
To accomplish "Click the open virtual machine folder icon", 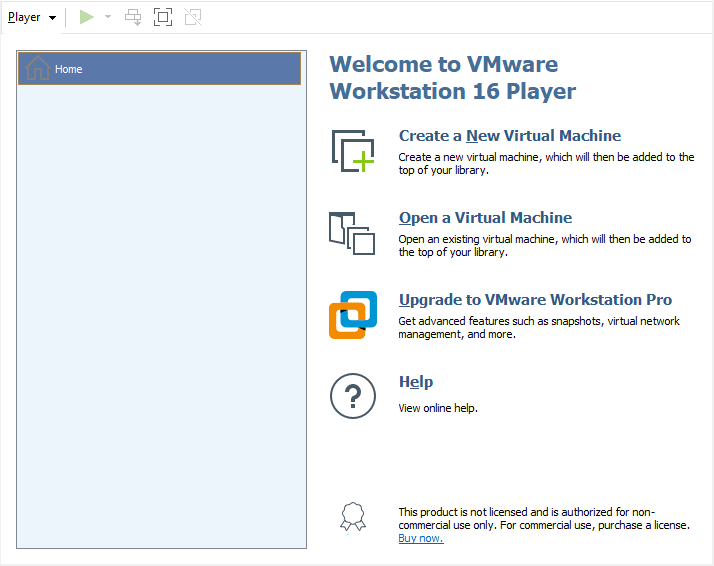I will pyautogui.click(x=352, y=233).
